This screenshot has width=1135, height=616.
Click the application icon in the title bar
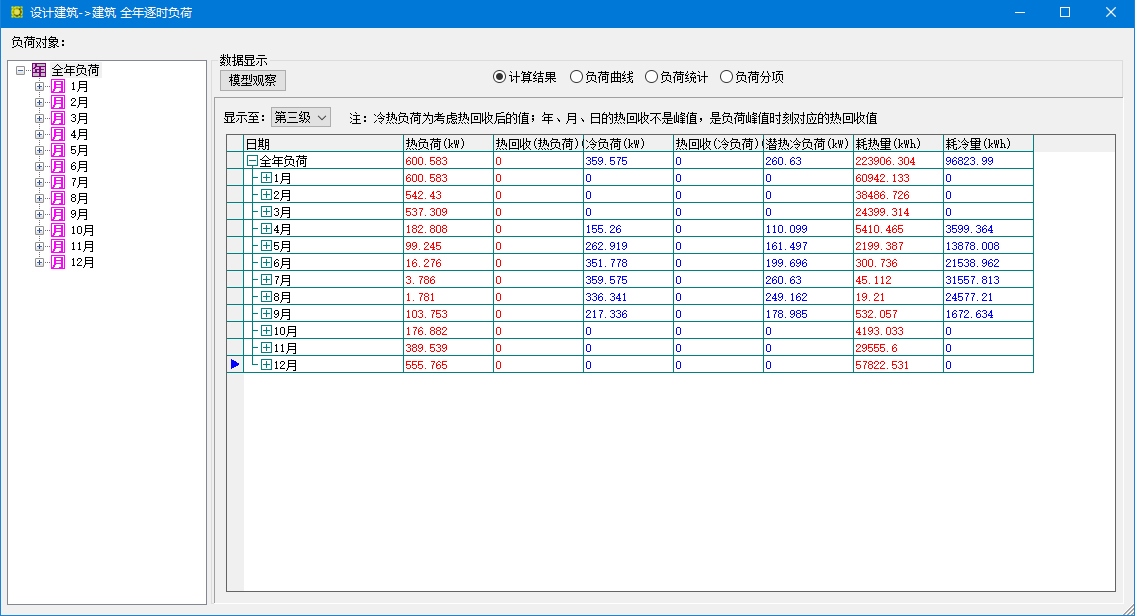16,13
